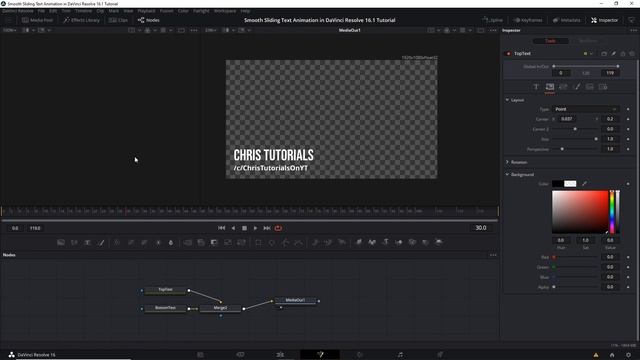Collapse the Layout section

point(507,100)
